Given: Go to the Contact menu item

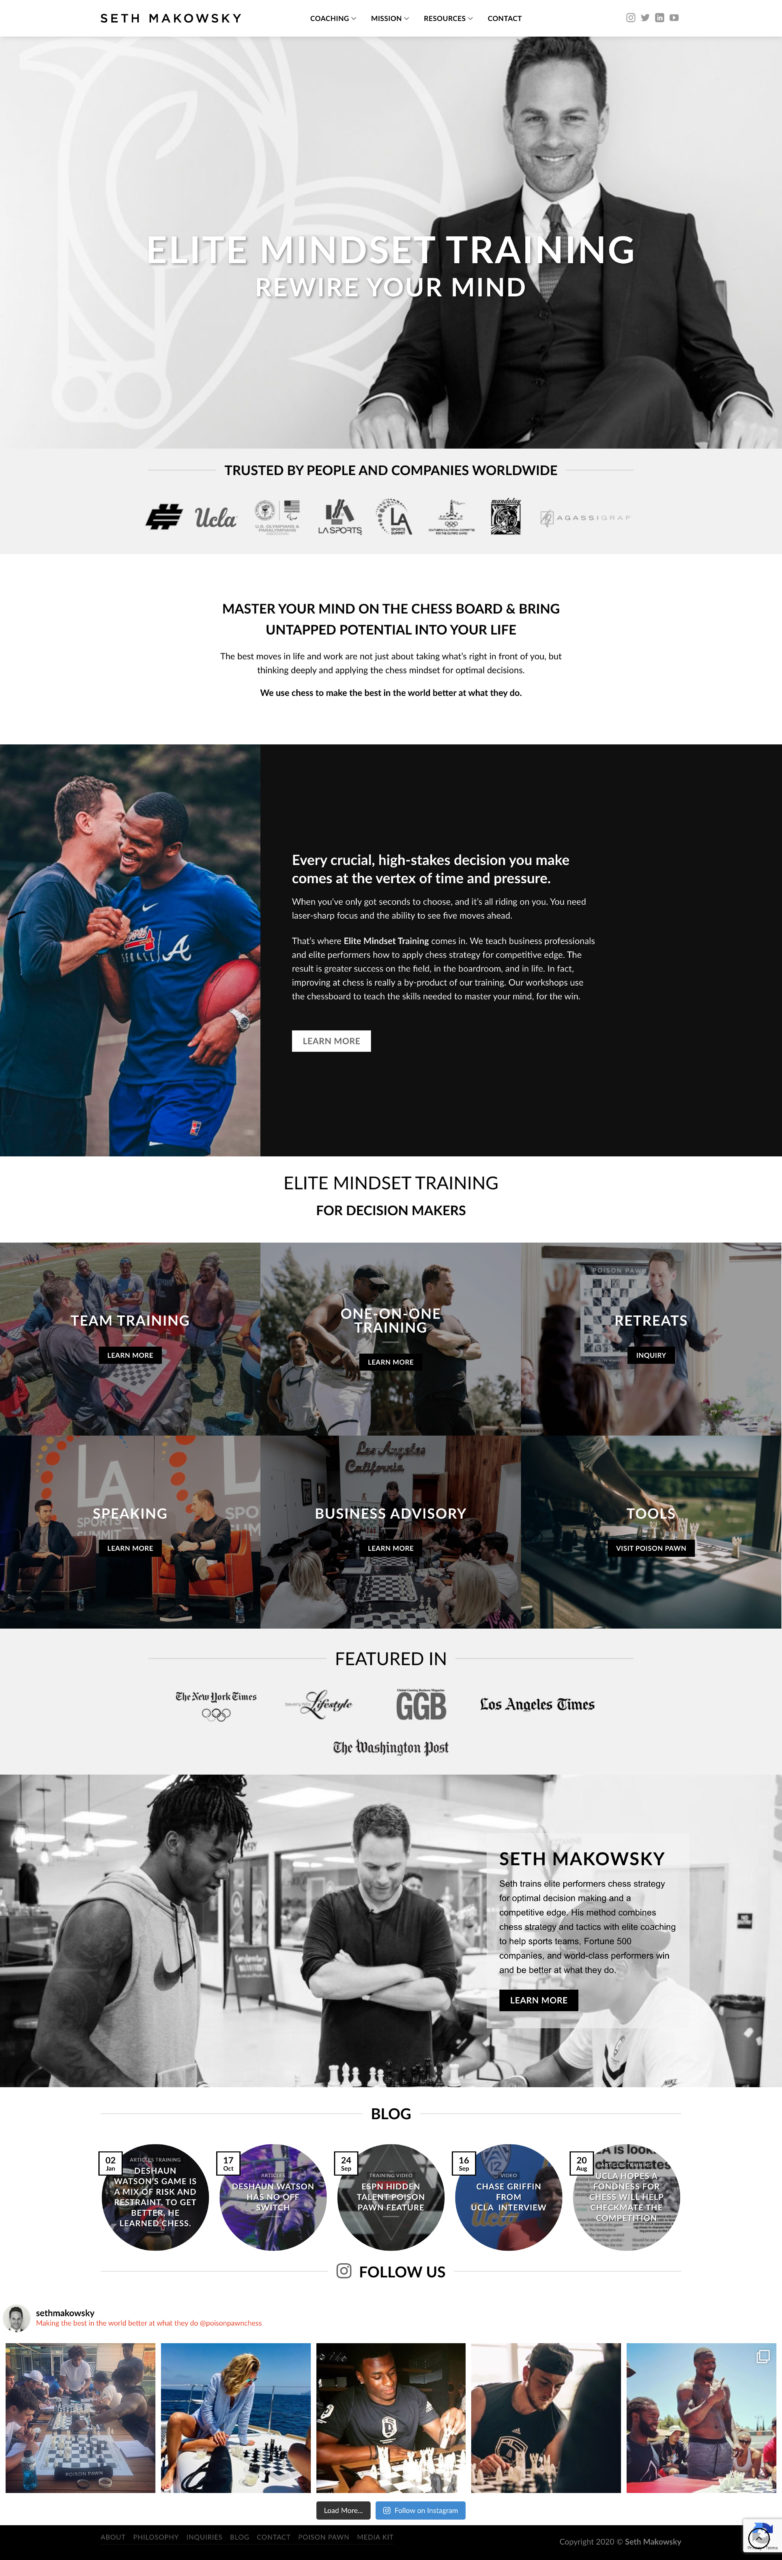Looking at the screenshot, I should coord(505,18).
